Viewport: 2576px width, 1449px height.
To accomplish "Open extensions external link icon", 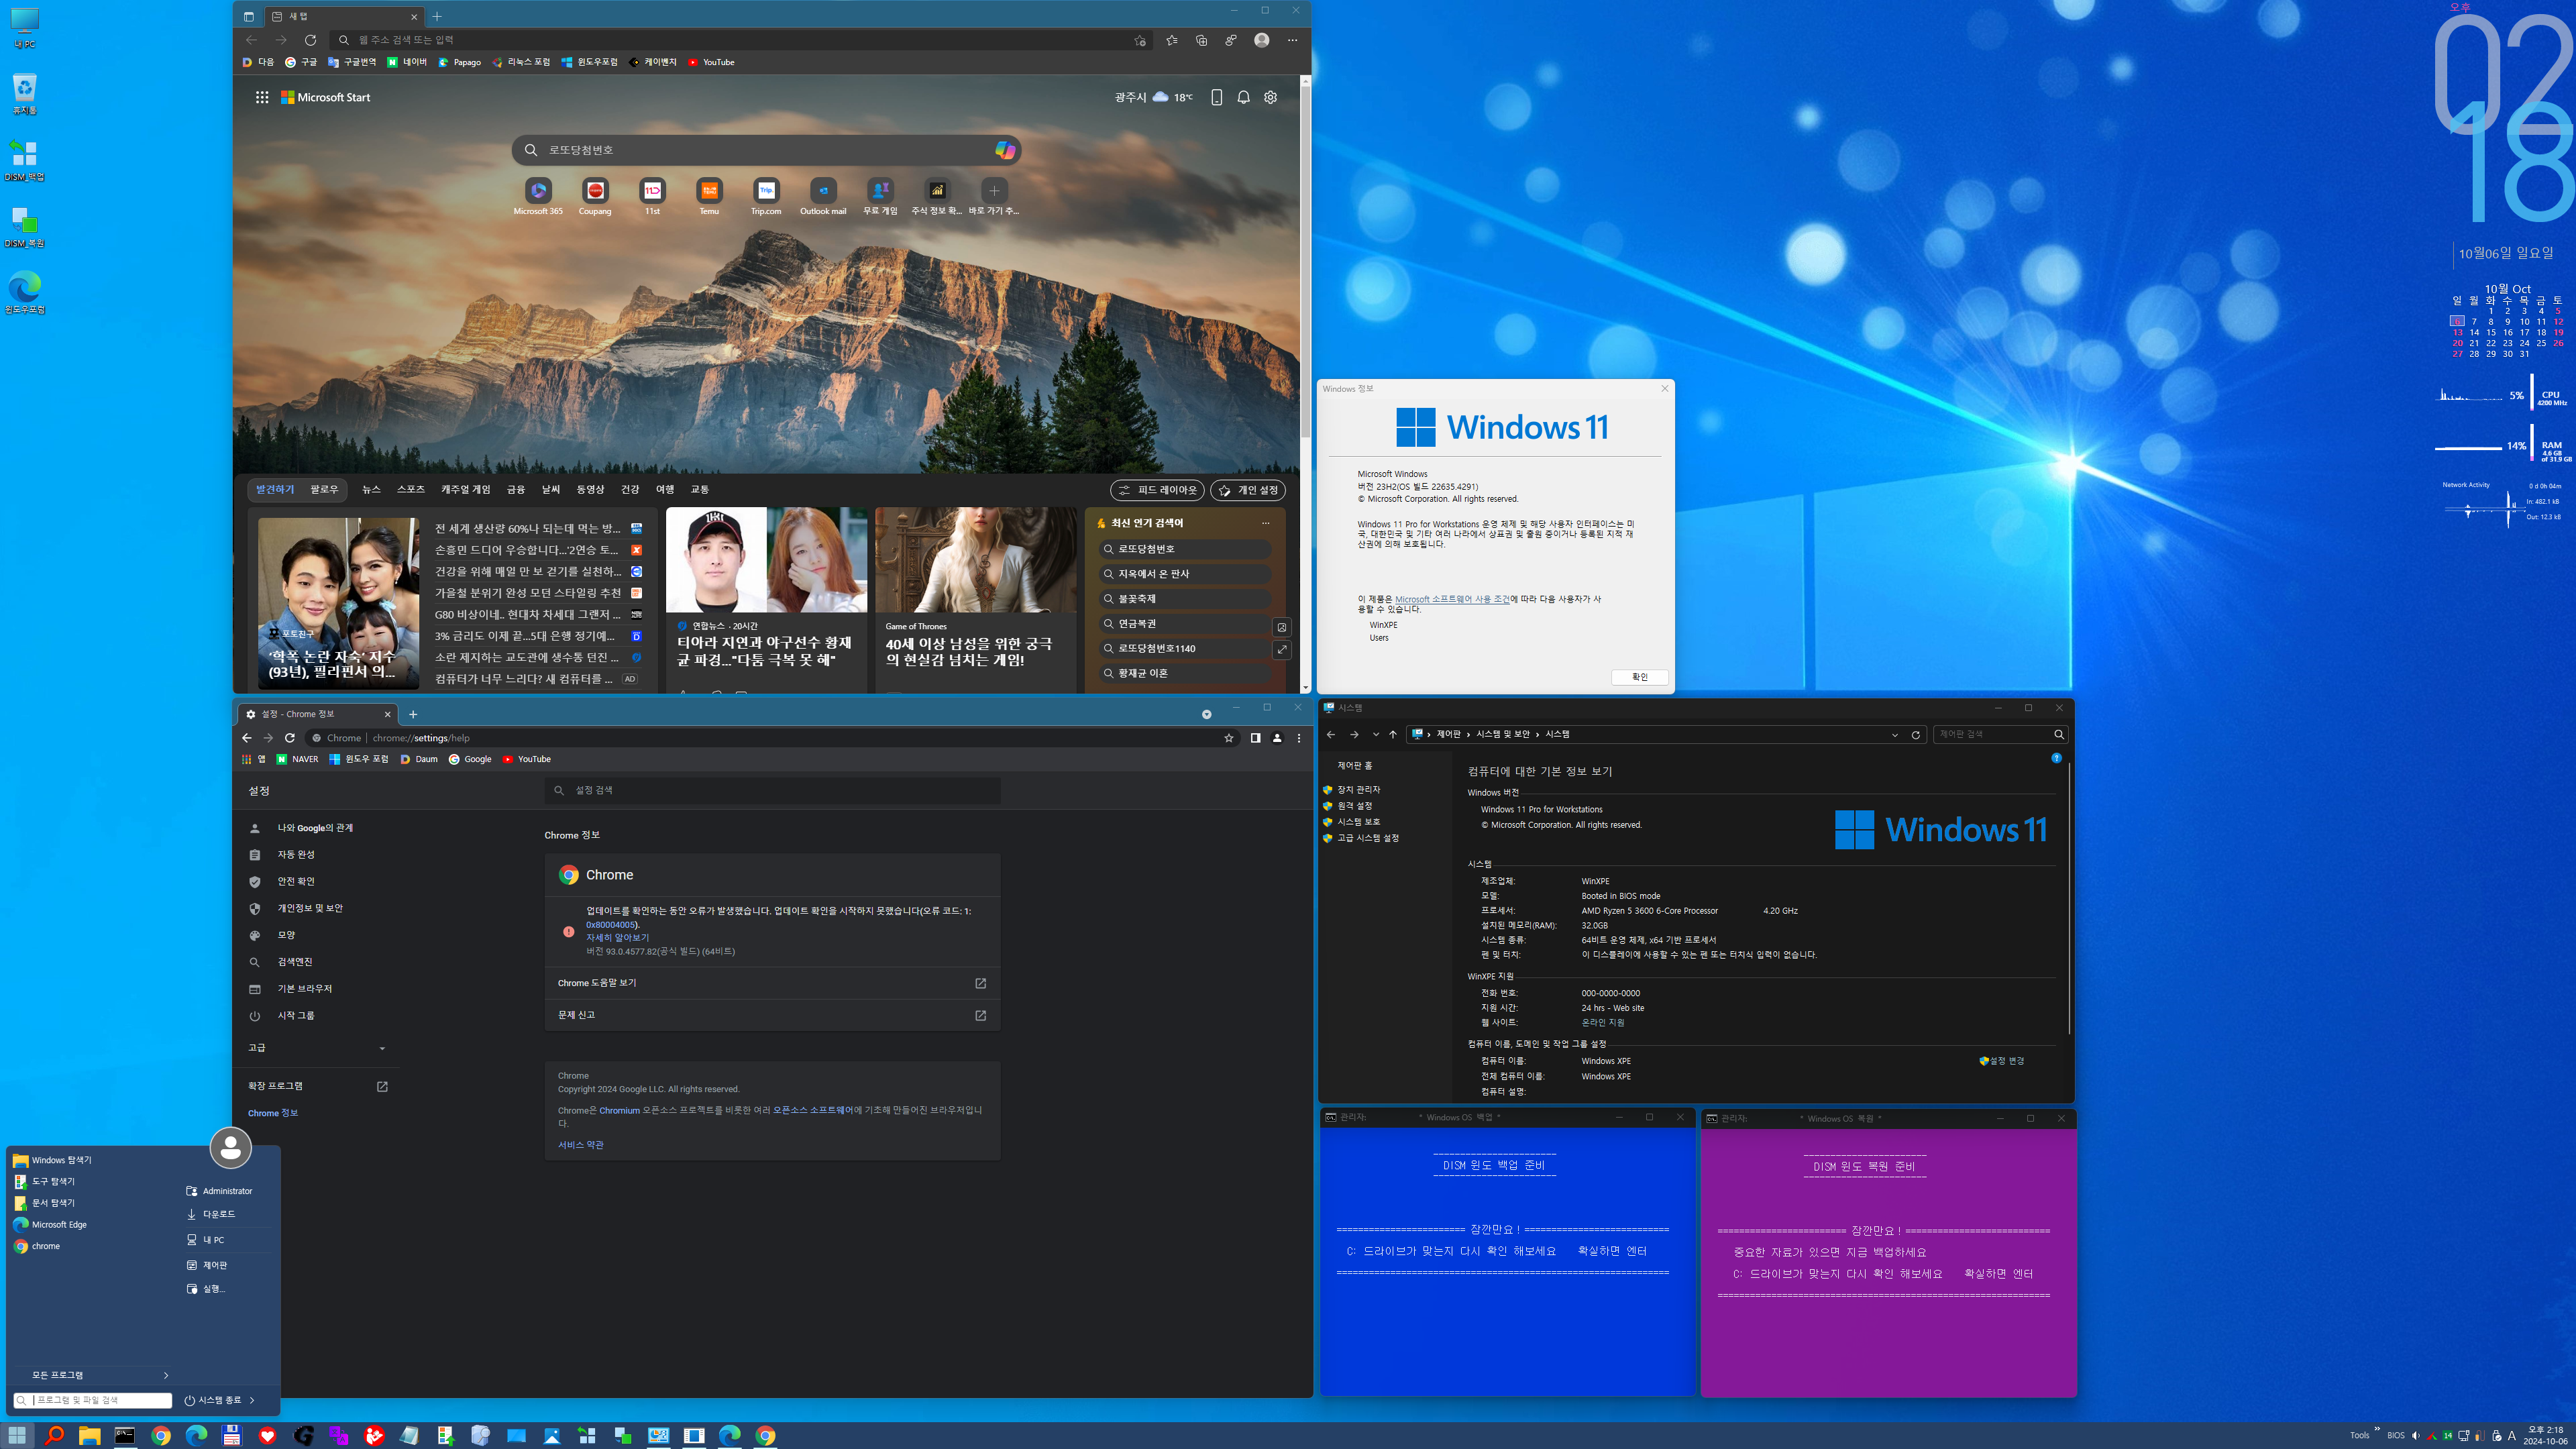I will pos(382,1086).
